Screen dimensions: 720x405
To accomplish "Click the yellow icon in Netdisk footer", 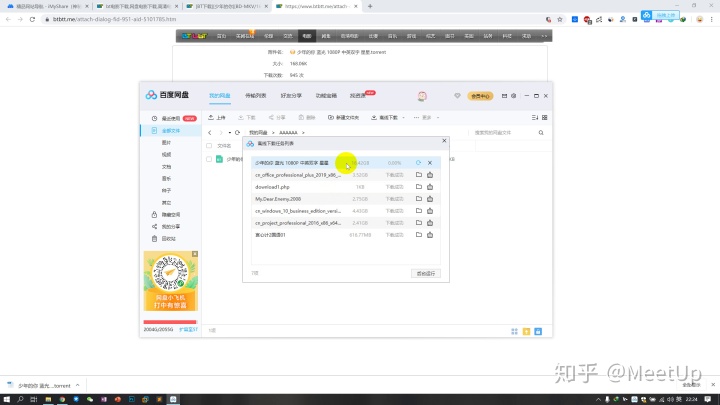I will [x=526, y=332].
